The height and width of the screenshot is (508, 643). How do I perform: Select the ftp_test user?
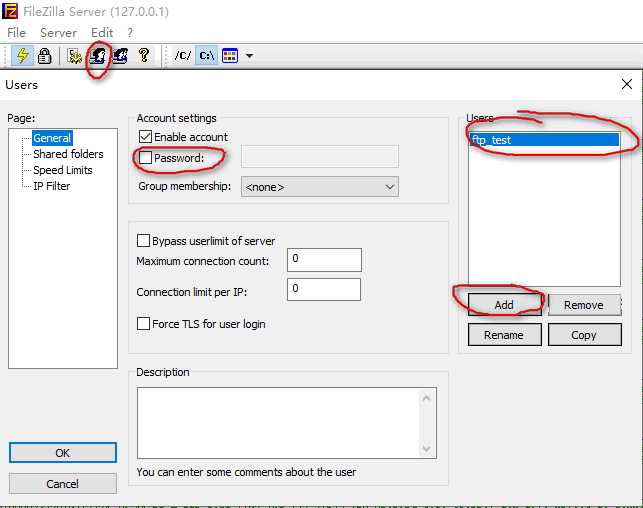tap(544, 140)
